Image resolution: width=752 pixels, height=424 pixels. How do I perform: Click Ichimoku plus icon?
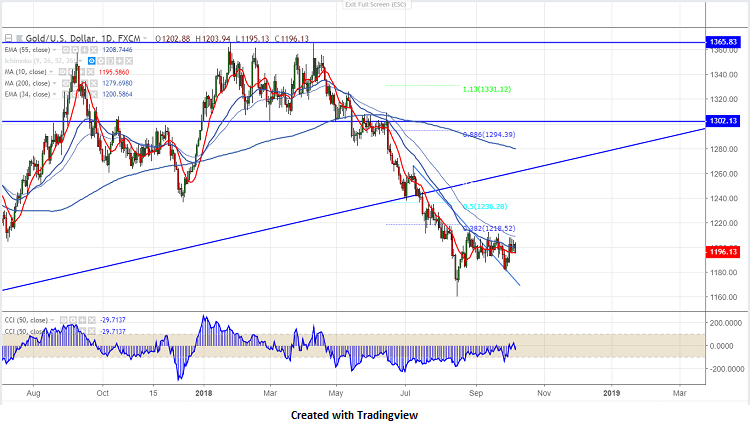click(119, 61)
